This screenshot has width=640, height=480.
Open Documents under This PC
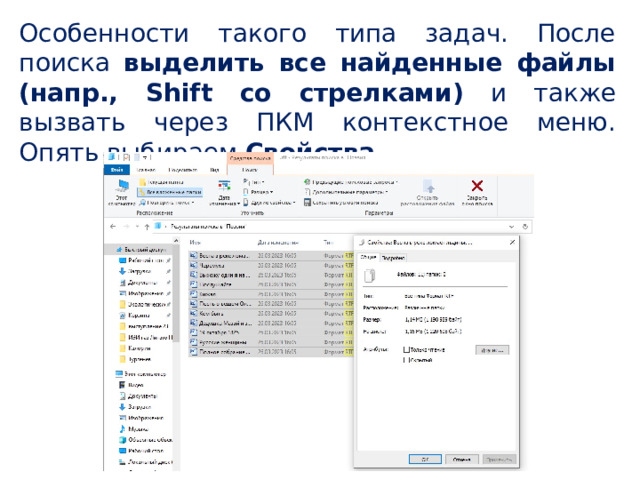[138, 396]
